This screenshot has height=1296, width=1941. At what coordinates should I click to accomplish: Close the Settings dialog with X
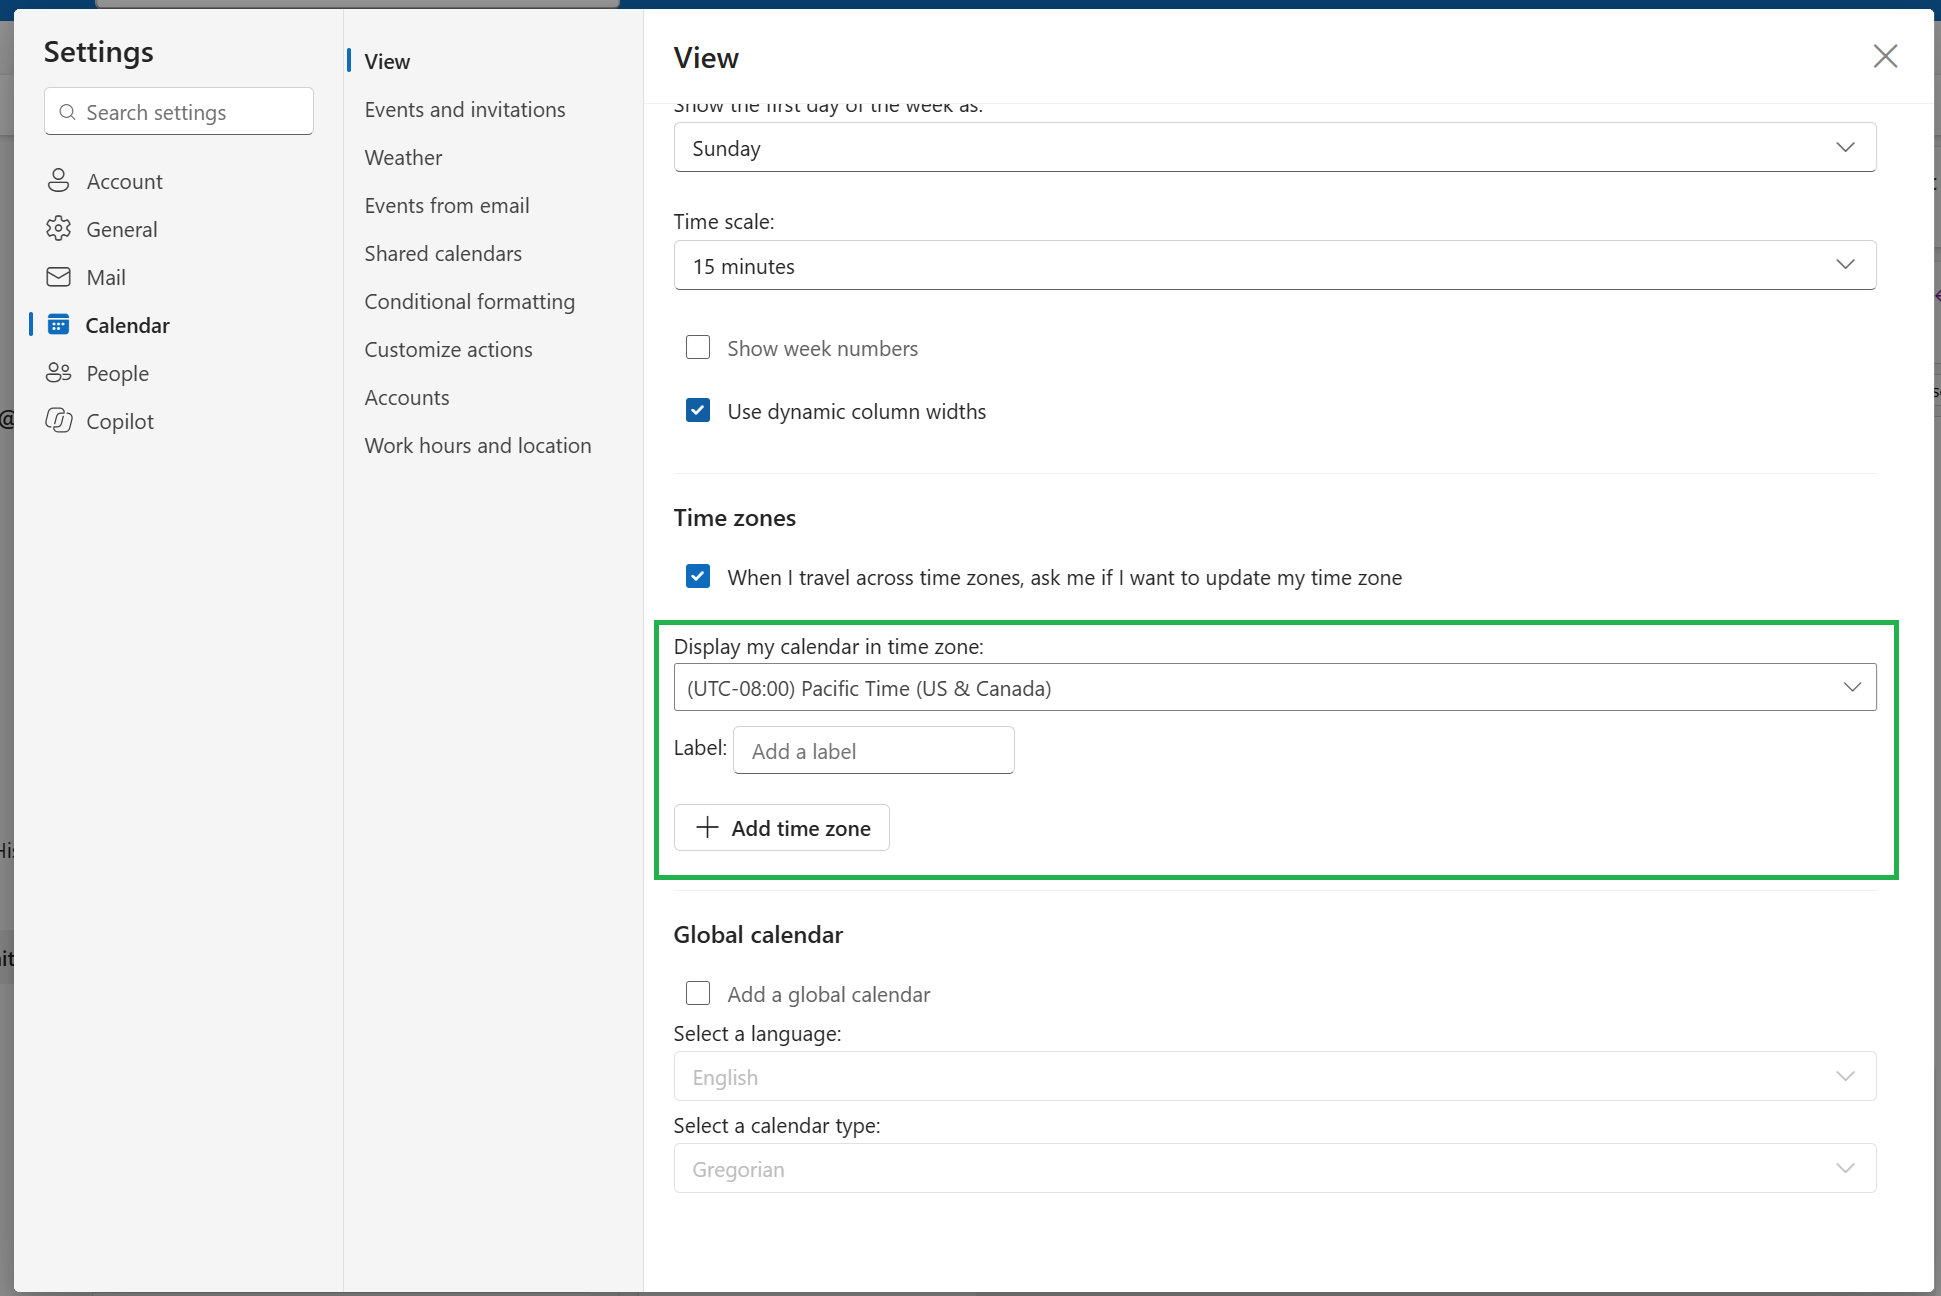tap(1885, 56)
